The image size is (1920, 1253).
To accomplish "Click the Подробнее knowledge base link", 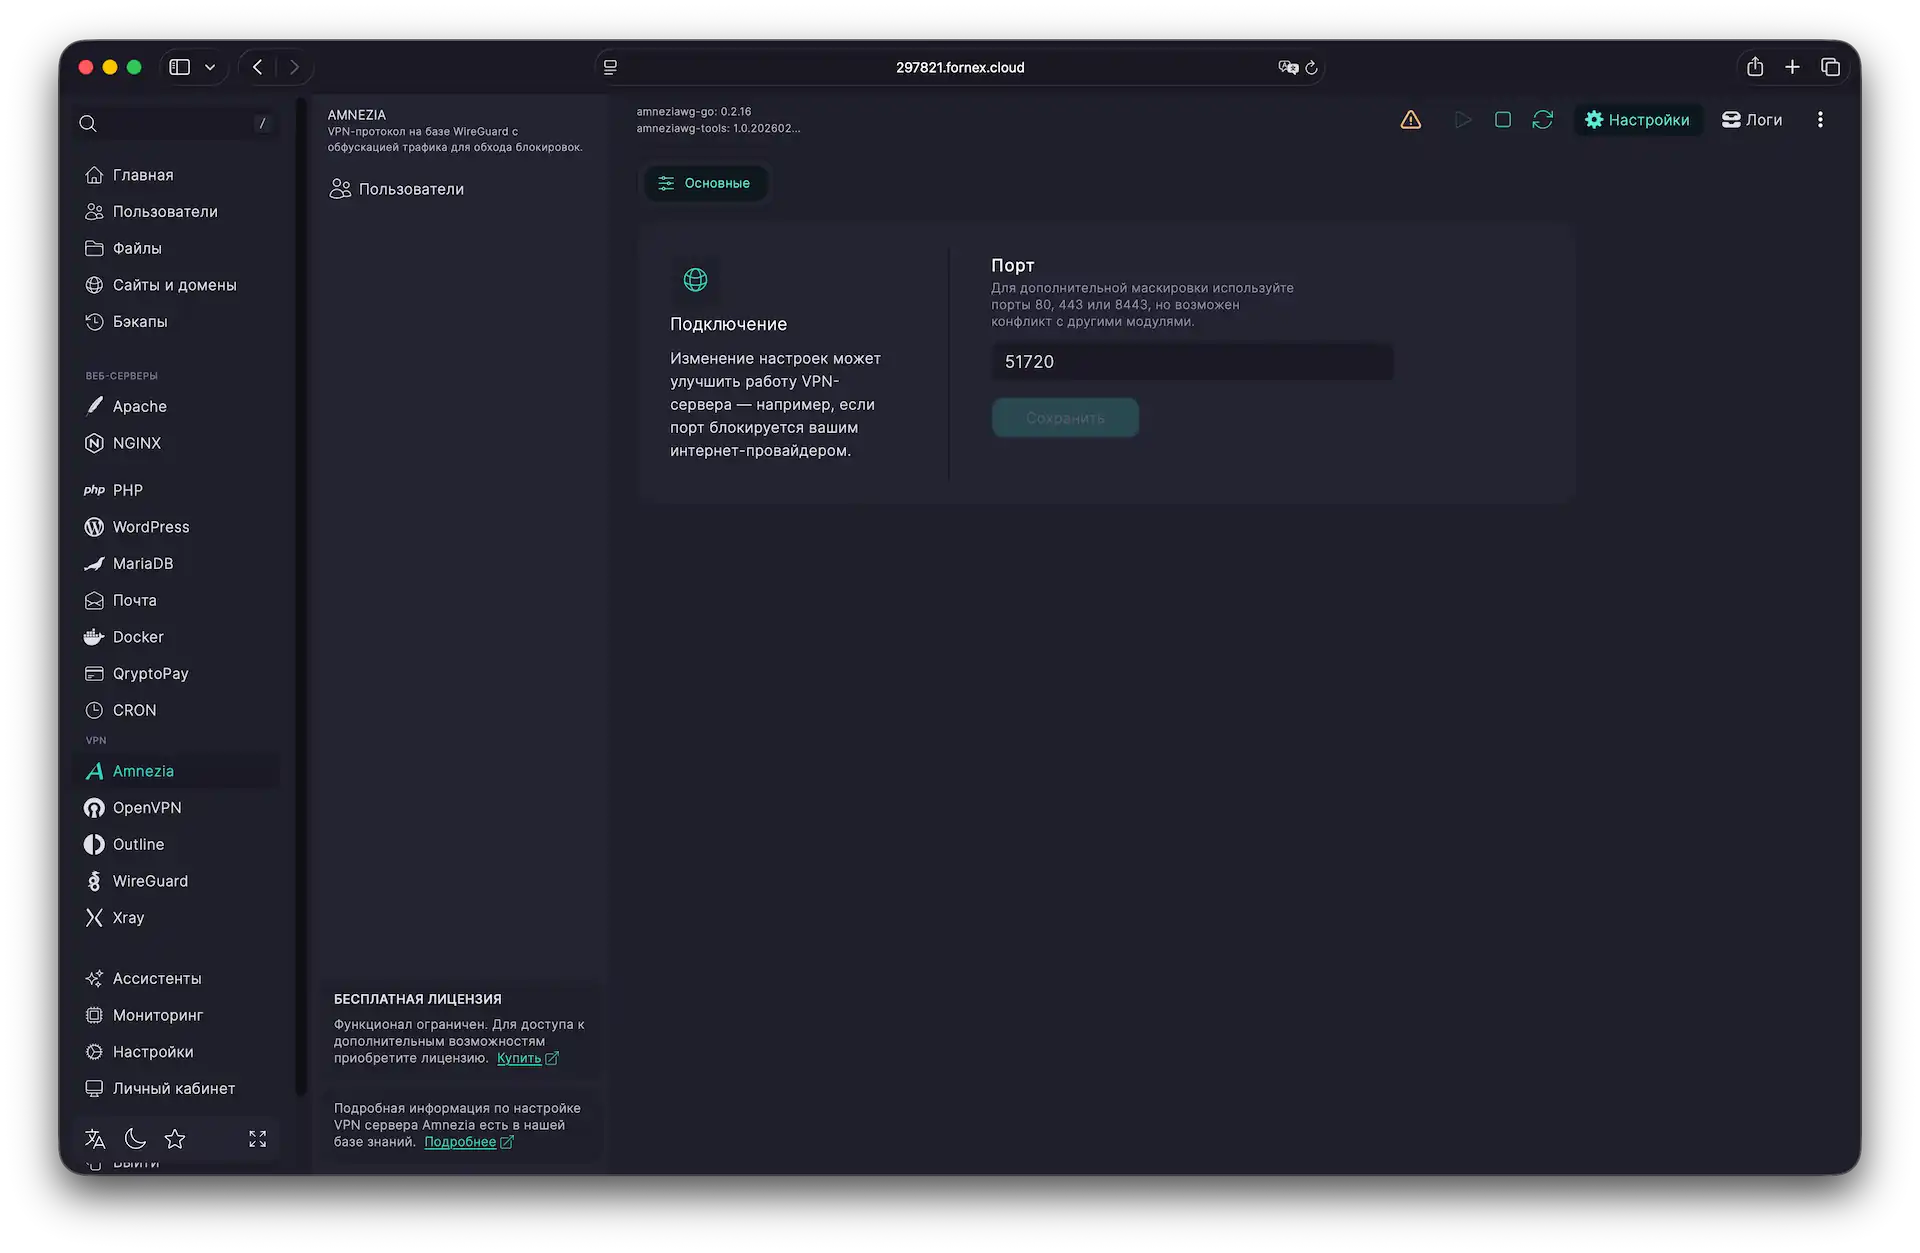I will click(460, 1142).
